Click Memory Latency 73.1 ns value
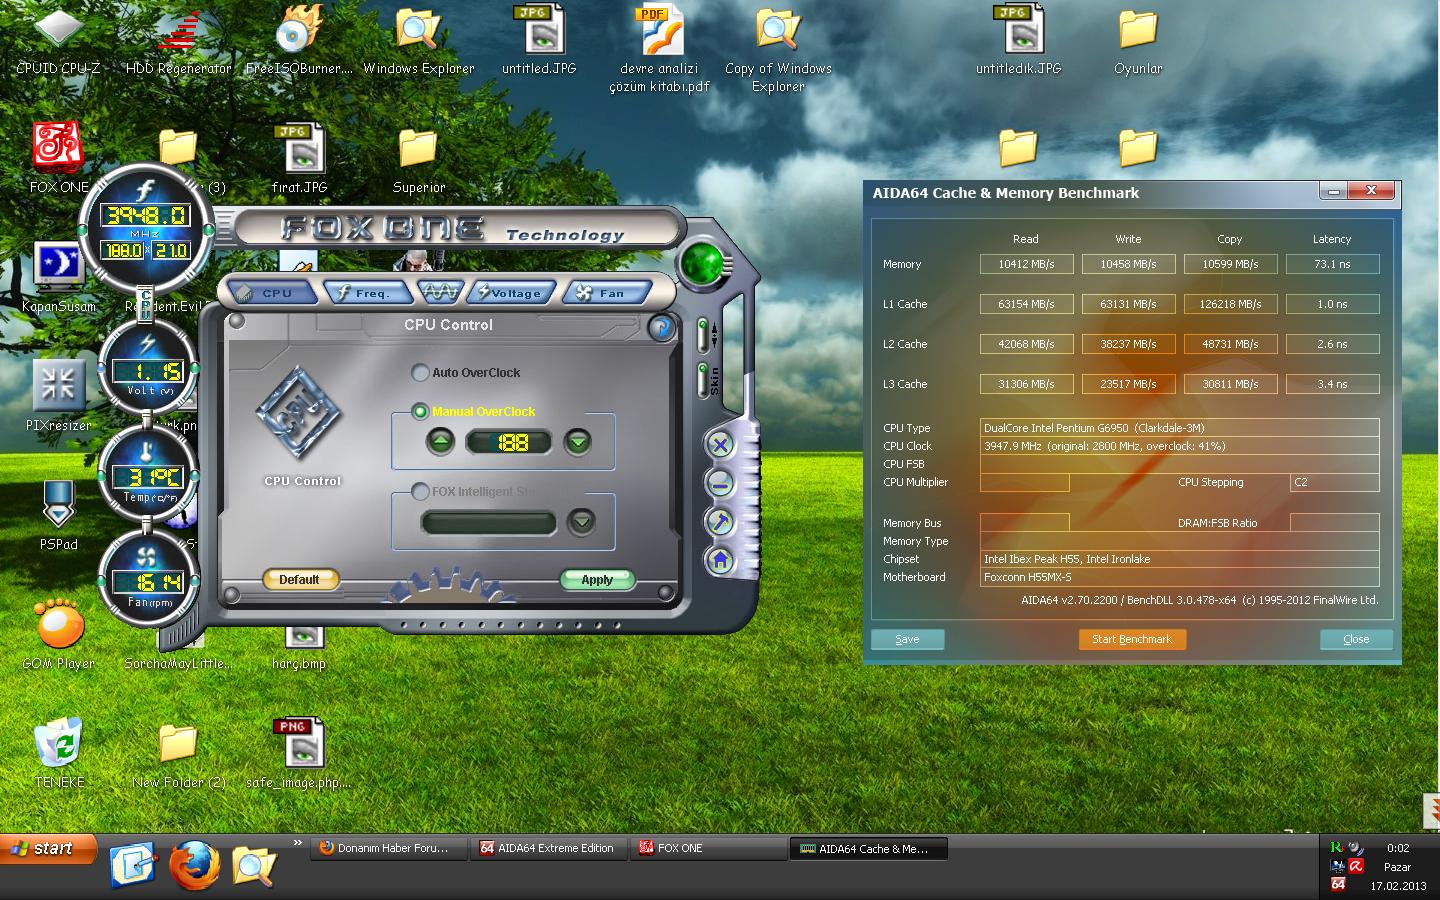 1332,264
